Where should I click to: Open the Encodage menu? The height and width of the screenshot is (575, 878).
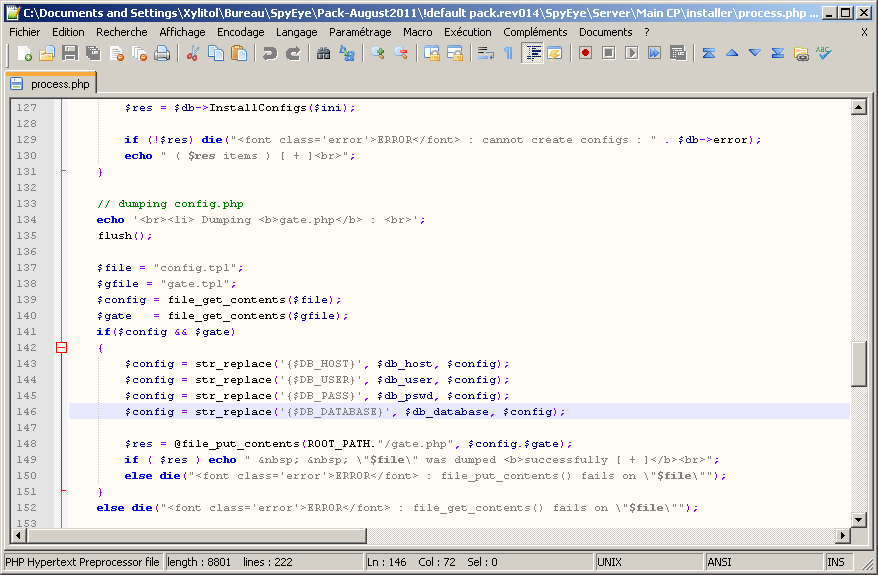240,32
